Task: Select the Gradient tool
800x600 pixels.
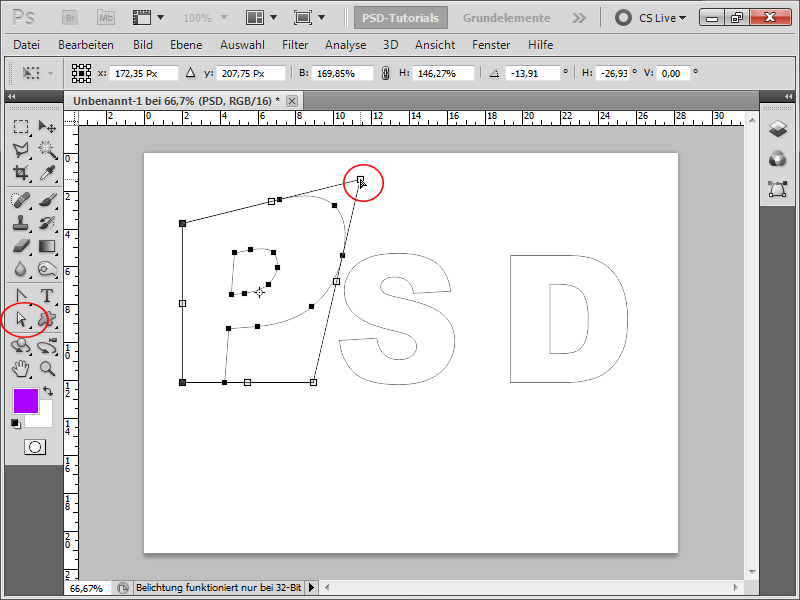Action: pyautogui.click(x=47, y=246)
